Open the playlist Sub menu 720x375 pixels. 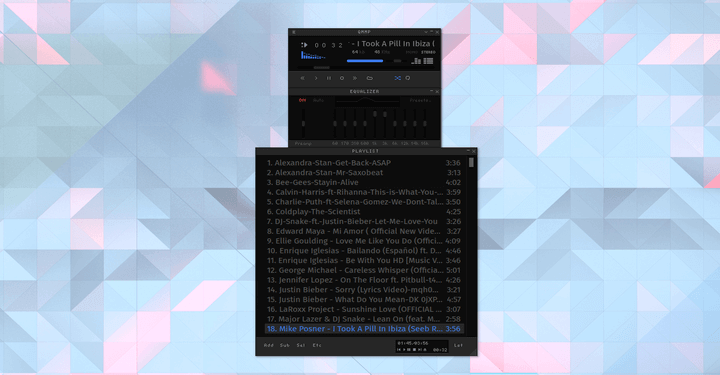[x=285, y=345]
